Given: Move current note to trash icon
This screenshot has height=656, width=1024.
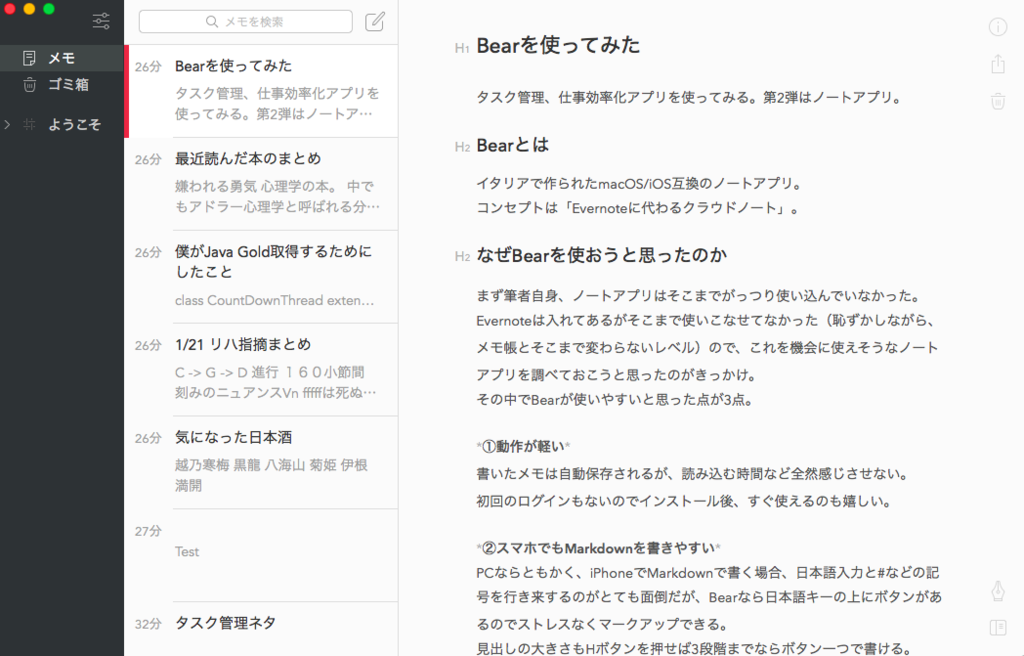Looking at the screenshot, I should tap(998, 101).
